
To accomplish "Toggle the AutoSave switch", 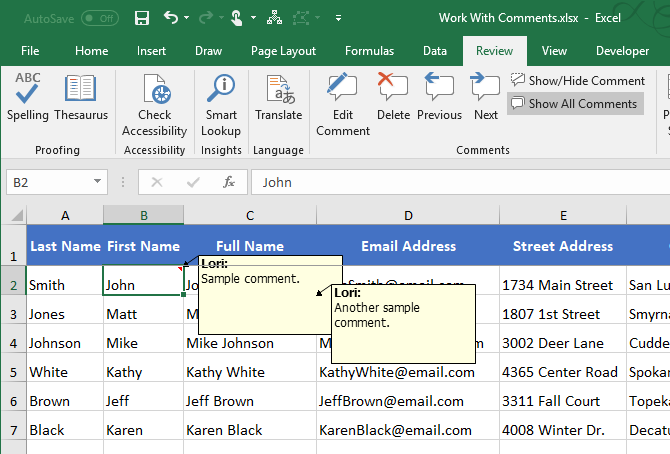I will [x=99, y=18].
